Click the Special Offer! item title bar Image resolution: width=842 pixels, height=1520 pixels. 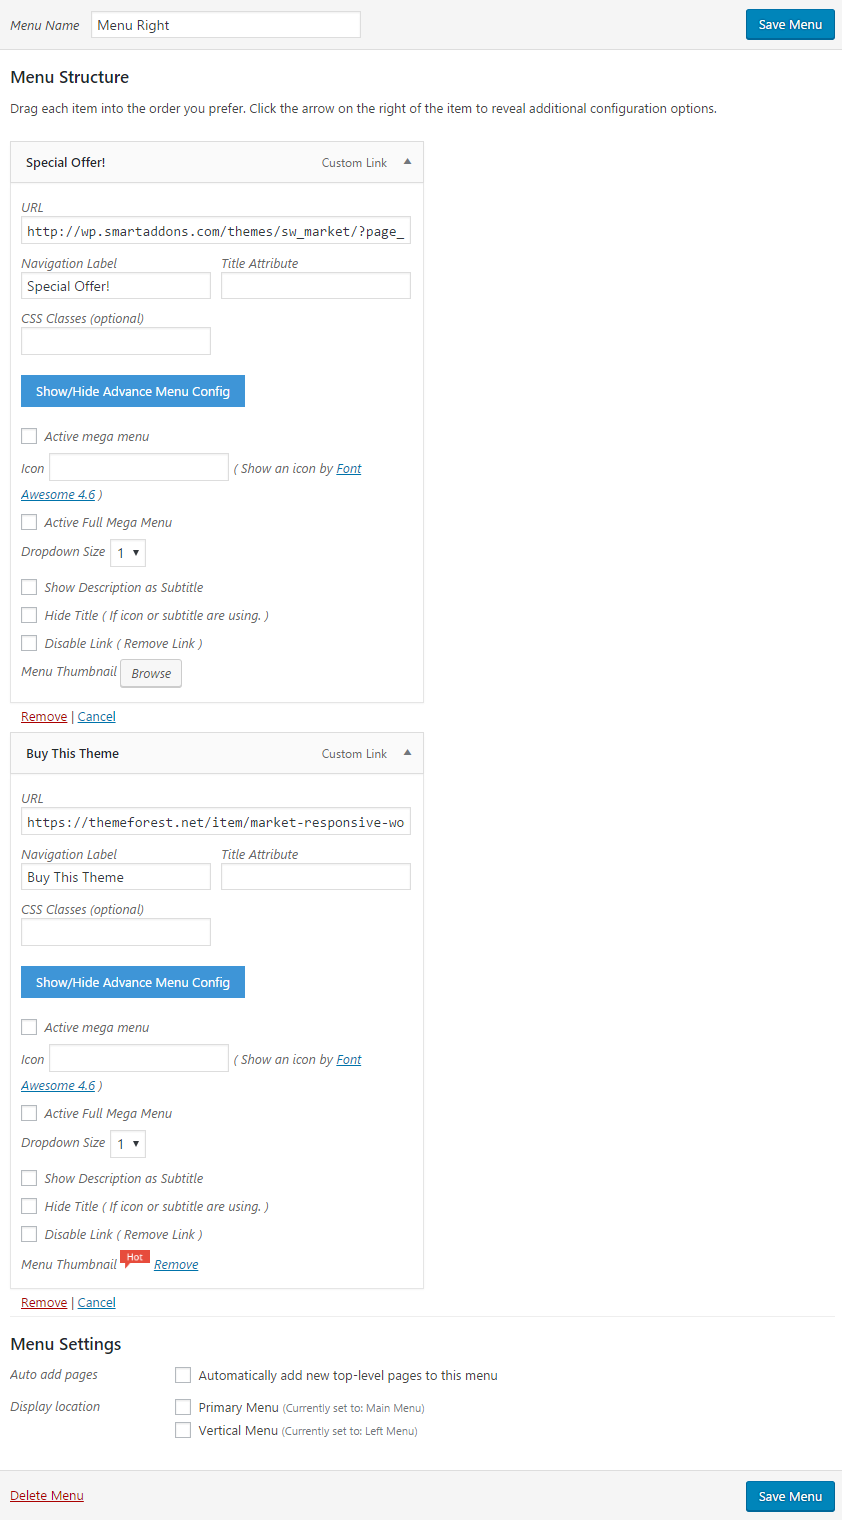pyautogui.click(x=217, y=162)
